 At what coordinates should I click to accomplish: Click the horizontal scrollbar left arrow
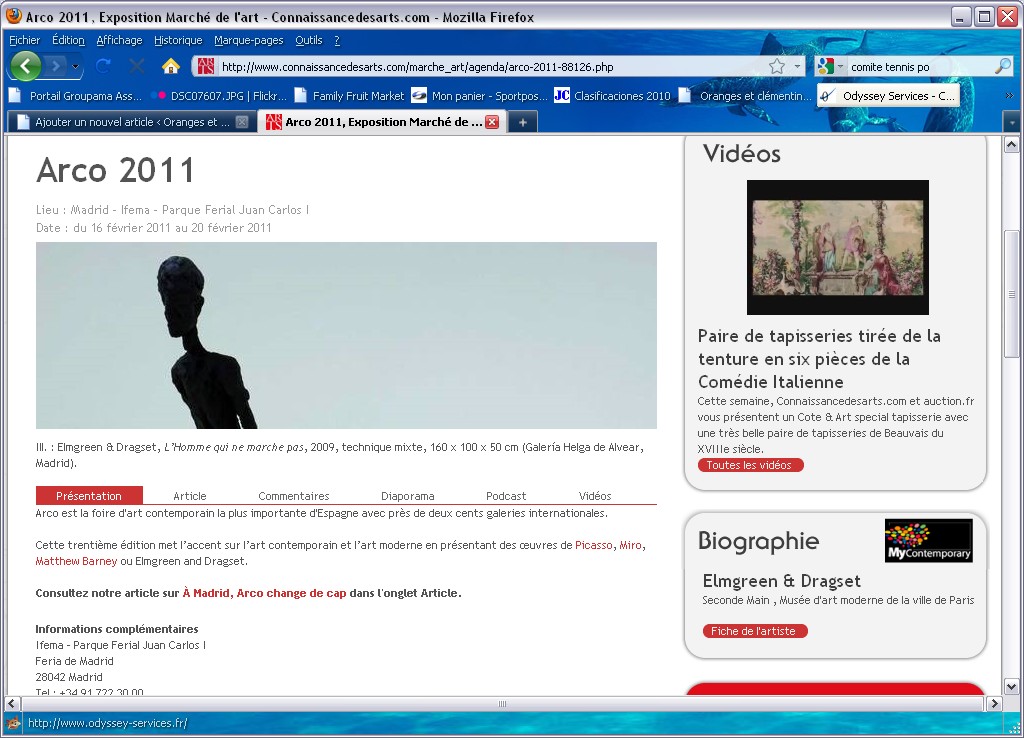[x=12, y=703]
